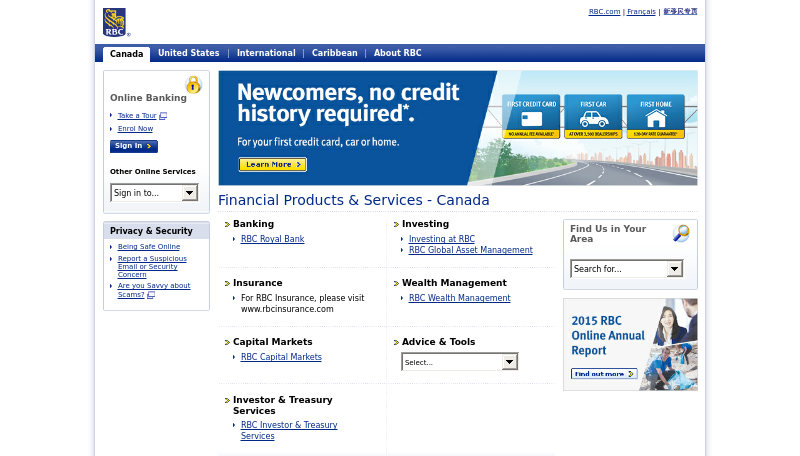Click the Sign In button
The height and width of the screenshot is (456, 800).
[x=134, y=146]
